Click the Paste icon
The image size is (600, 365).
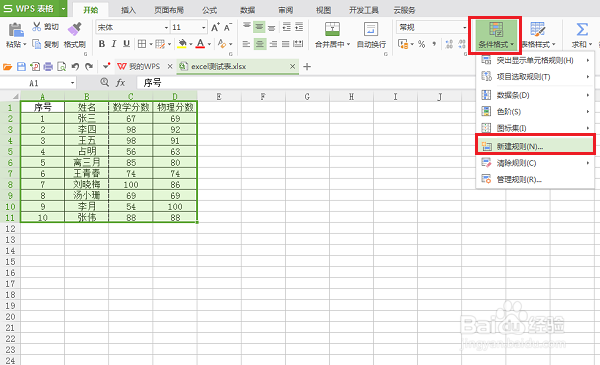16,30
